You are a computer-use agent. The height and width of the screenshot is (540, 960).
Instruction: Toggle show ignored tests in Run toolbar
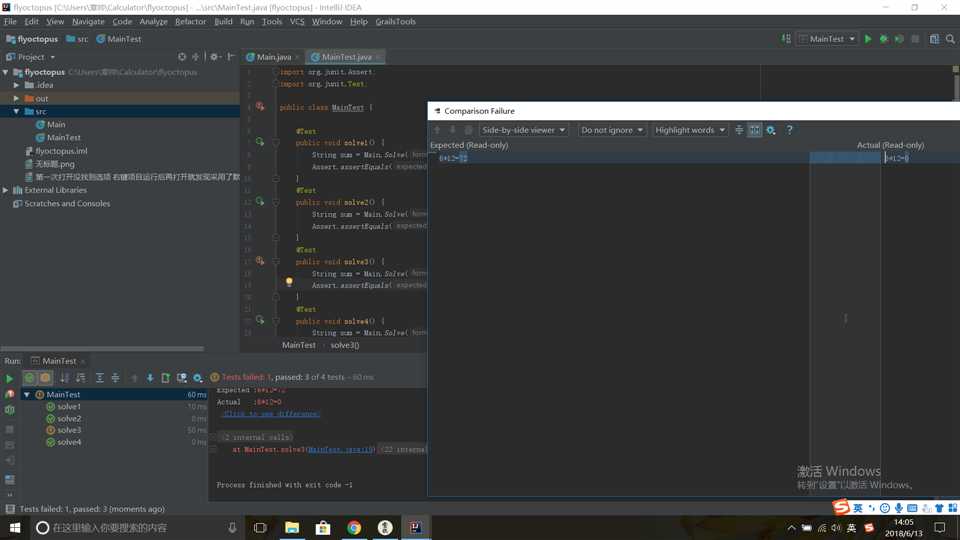click(x=45, y=378)
